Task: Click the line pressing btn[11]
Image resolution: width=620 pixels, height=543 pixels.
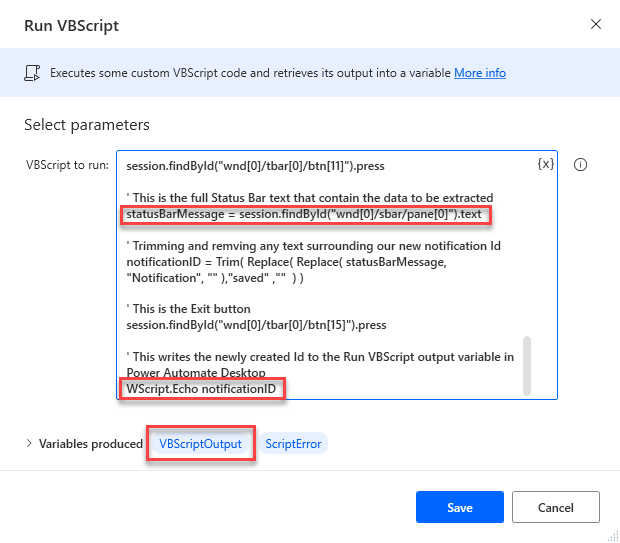Action: (255, 166)
